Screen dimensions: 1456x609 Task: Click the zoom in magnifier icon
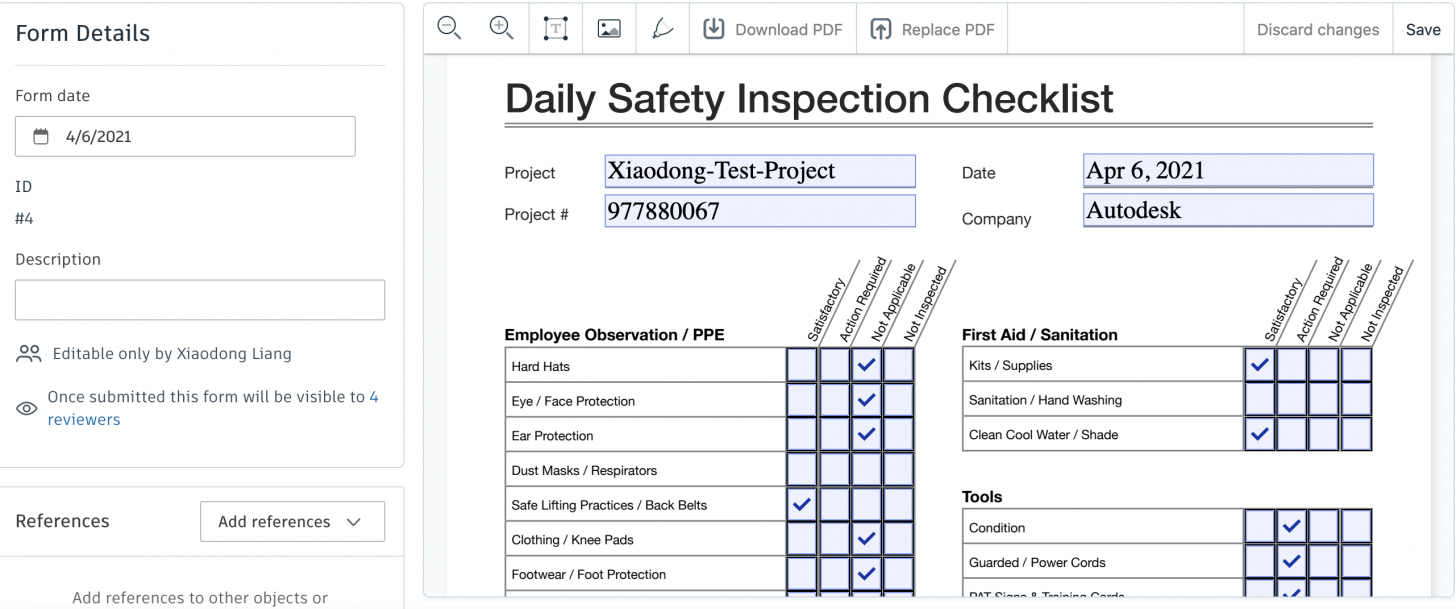tap(502, 29)
